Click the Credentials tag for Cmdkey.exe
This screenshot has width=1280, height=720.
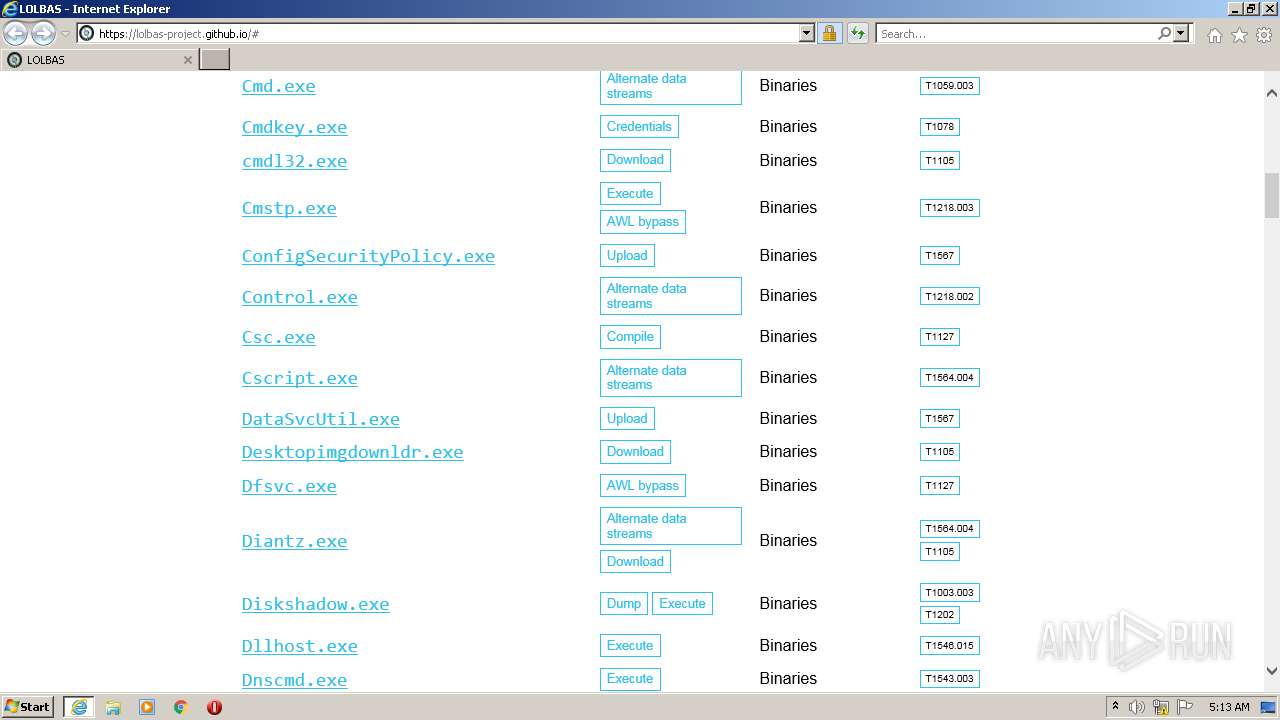click(639, 127)
